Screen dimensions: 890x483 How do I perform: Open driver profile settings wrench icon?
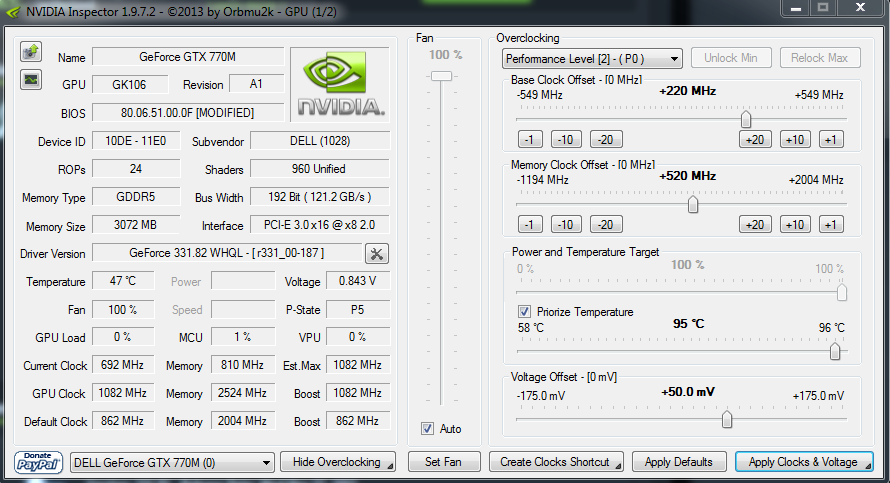376,253
